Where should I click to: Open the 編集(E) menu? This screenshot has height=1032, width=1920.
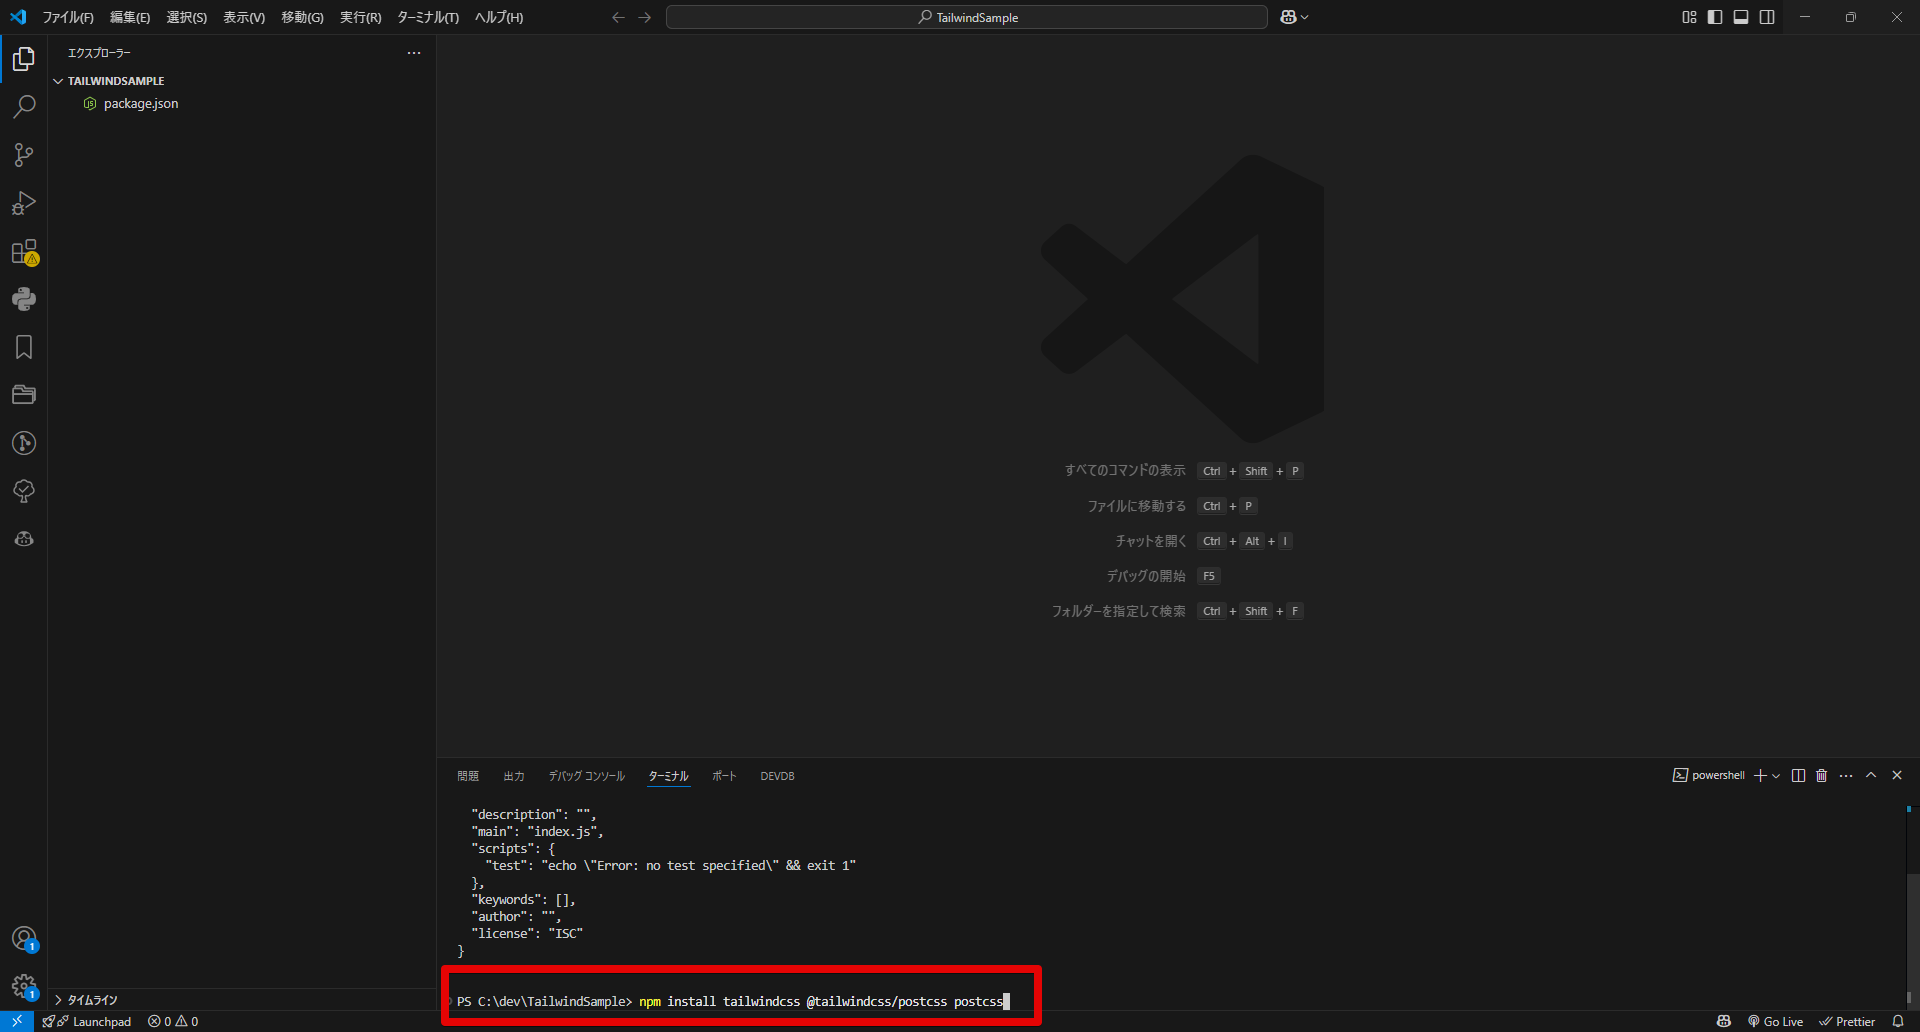point(130,17)
